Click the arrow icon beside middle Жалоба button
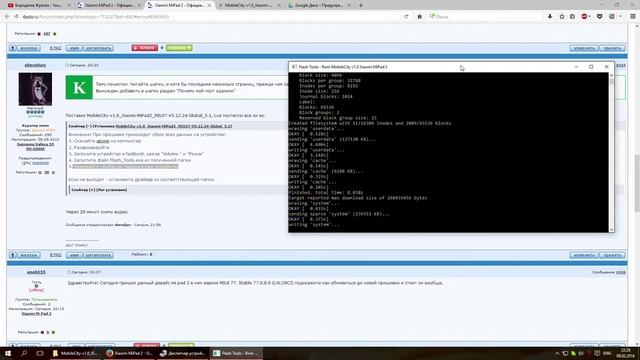Screen dimensions: 640x360 pyautogui.click(x=13, y=255)
